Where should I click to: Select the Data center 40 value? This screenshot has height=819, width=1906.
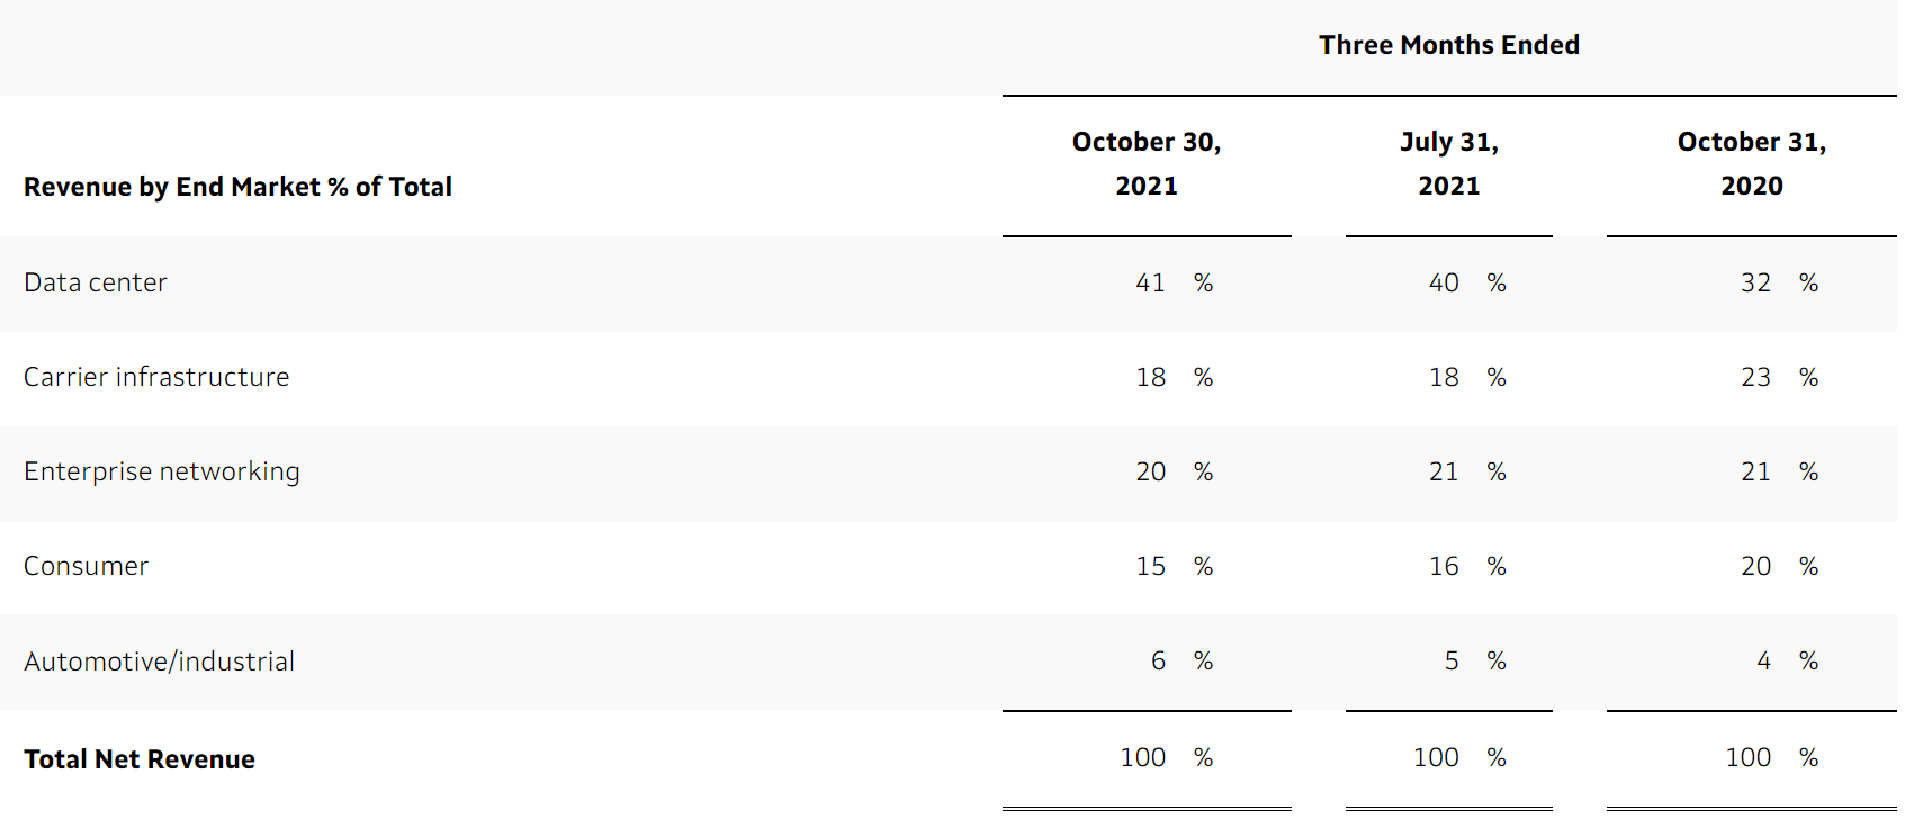tap(1443, 283)
